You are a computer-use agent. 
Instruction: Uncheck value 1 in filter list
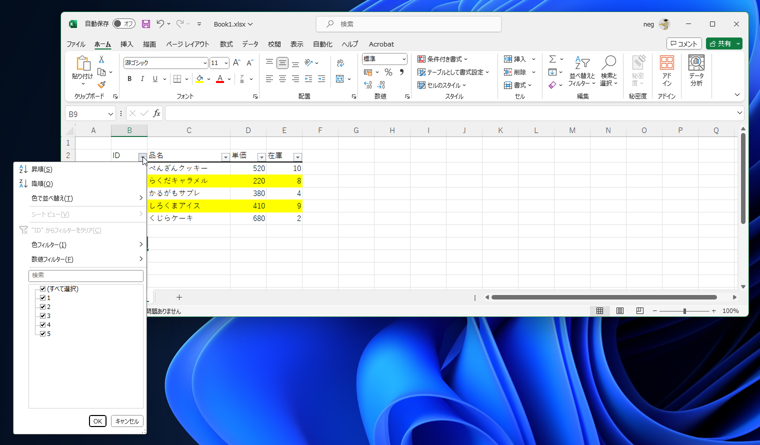coord(43,298)
